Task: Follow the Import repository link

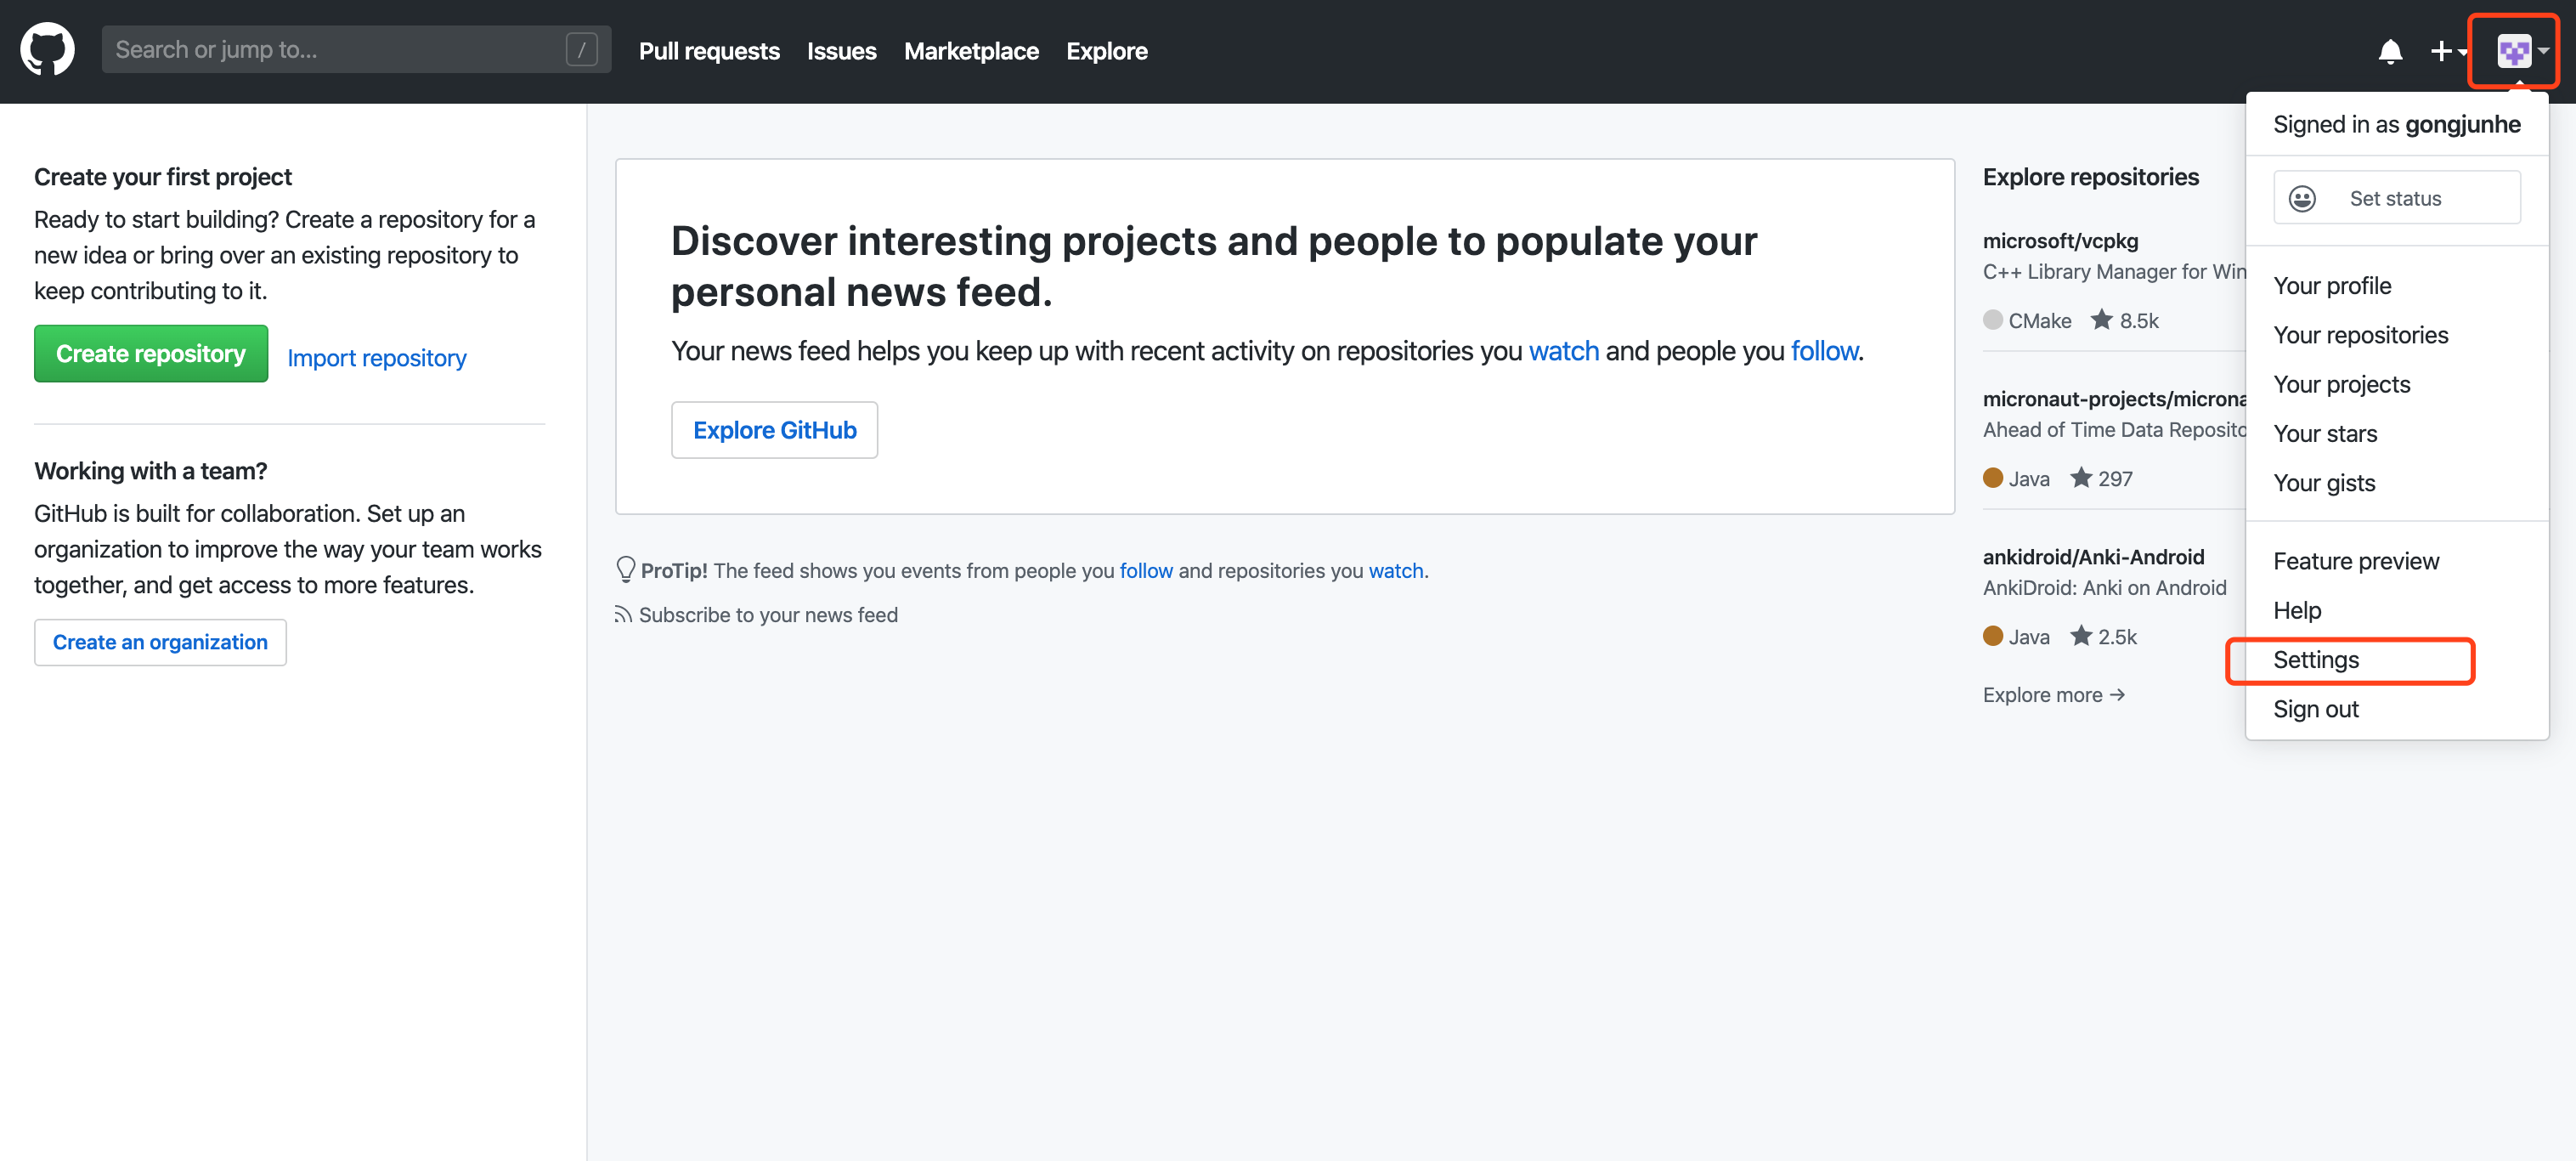Action: (376, 358)
